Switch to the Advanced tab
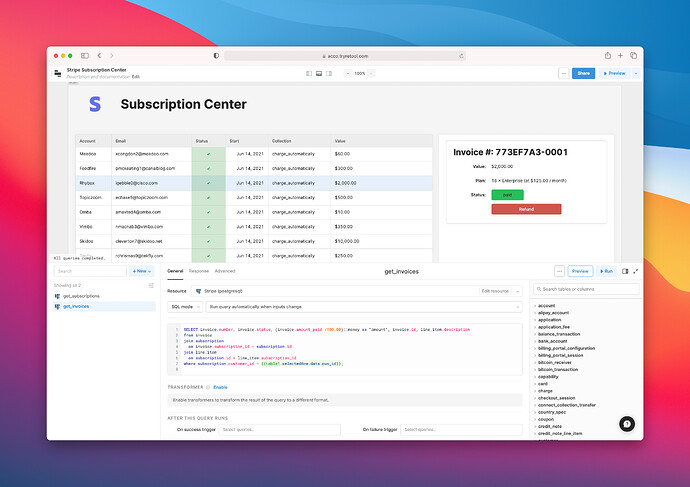Screen dimensions: 690x487 [x=225, y=271]
